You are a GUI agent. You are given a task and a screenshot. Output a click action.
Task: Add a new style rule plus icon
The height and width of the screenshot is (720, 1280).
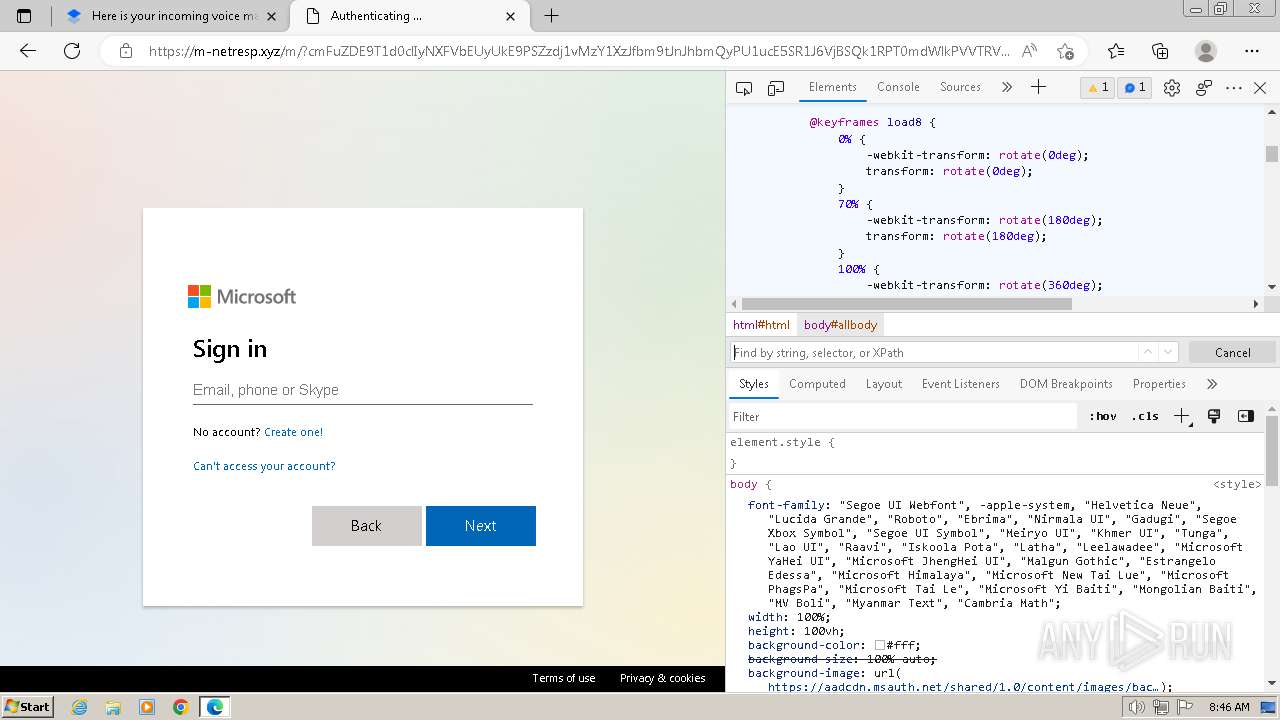tap(1182, 417)
